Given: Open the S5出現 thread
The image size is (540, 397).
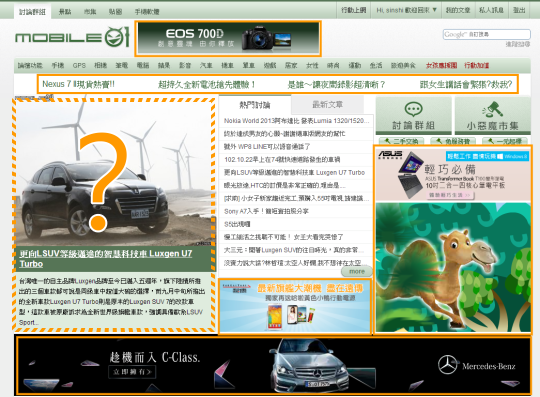Looking at the screenshot, I should [x=237, y=224].
